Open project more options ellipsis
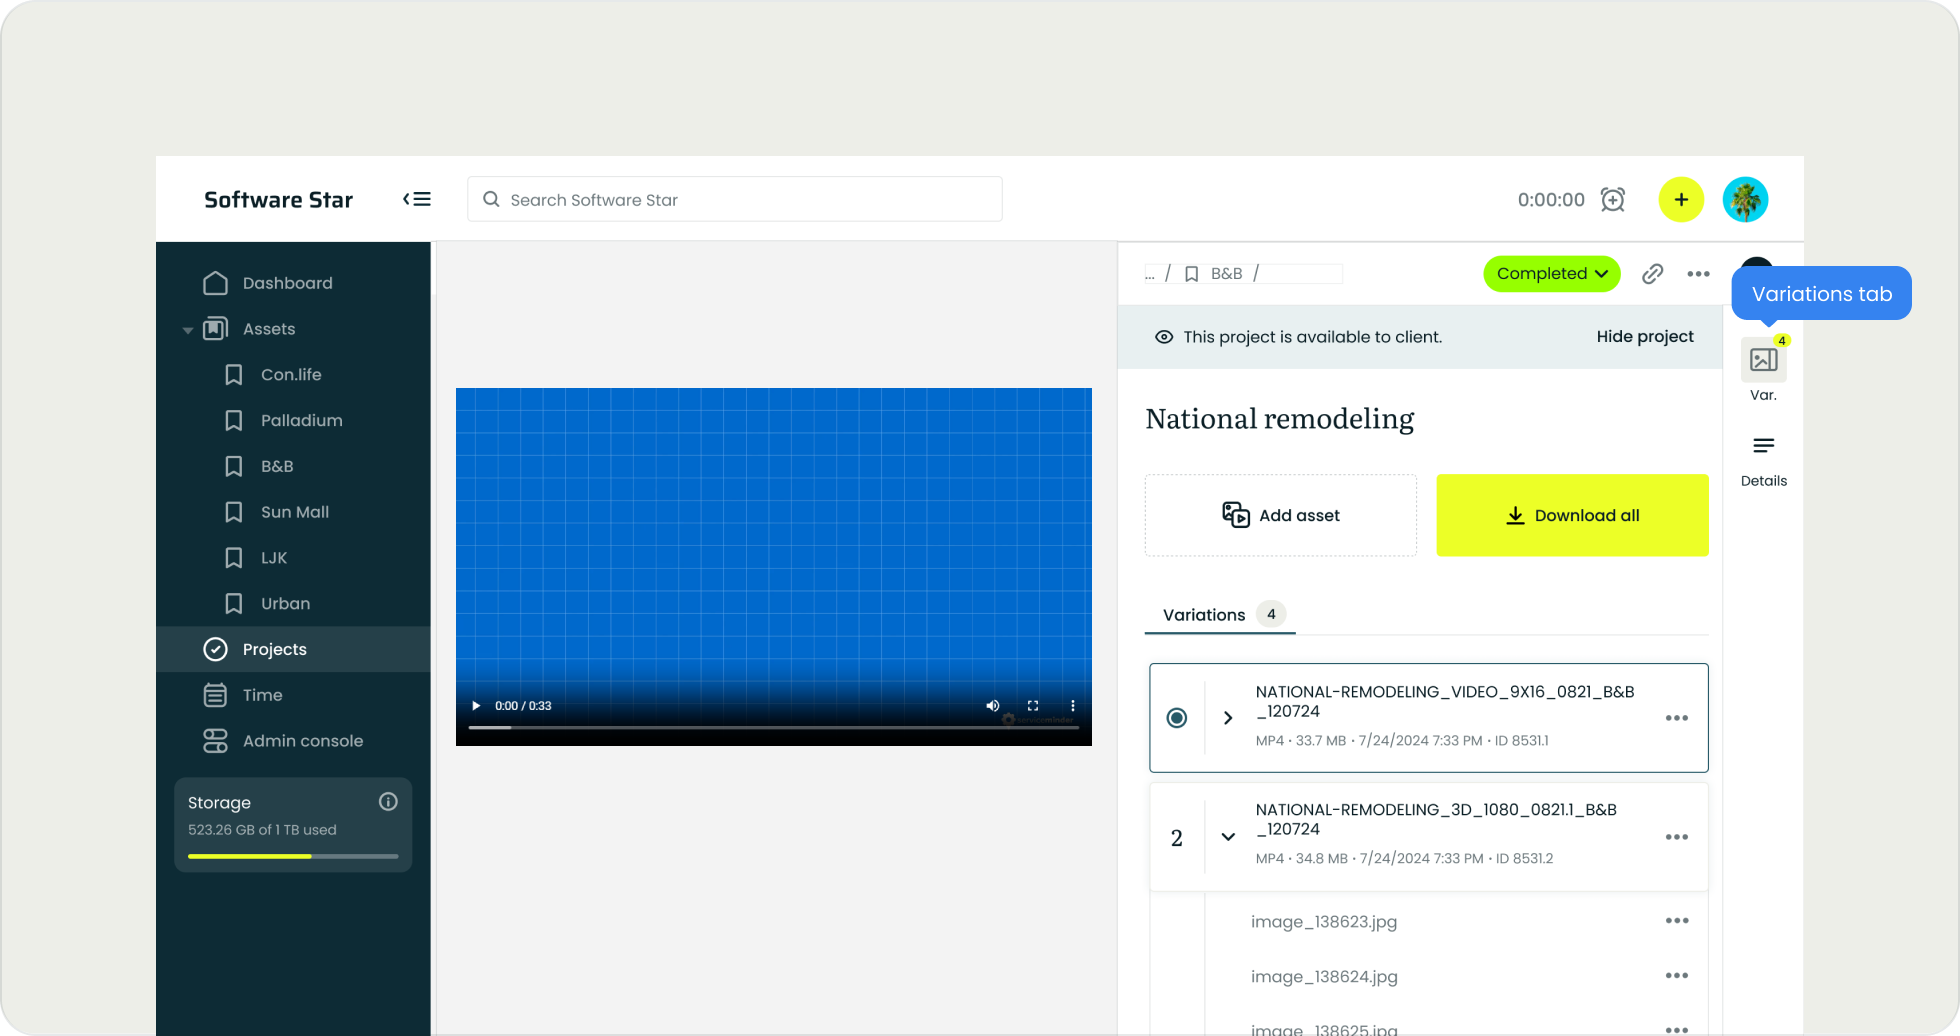The height and width of the screenshot is (1036, 1960). (1698, 274)
